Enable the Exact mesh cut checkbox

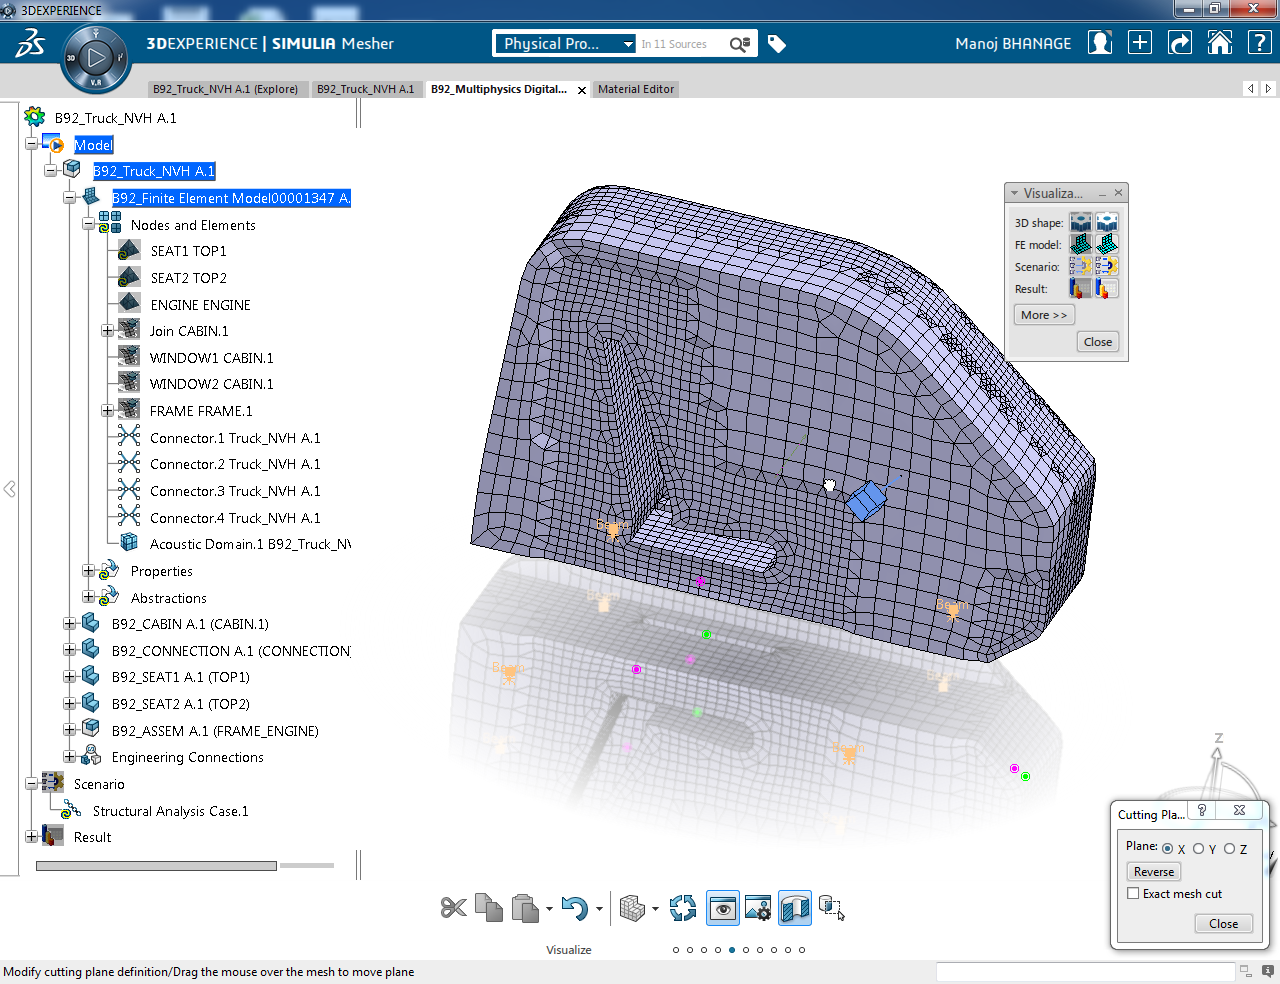pos(1133,894)
